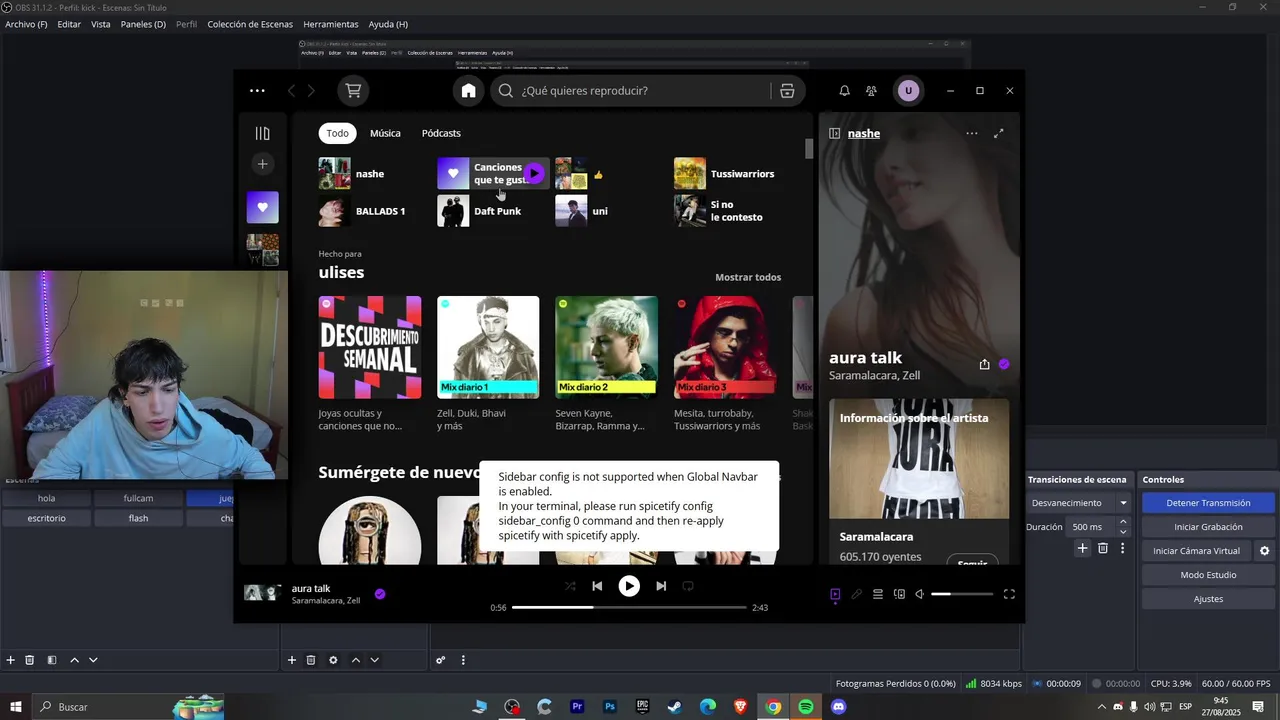Open more options in now playing panel
The image size is (1280, 720).
tap(972, 133)
